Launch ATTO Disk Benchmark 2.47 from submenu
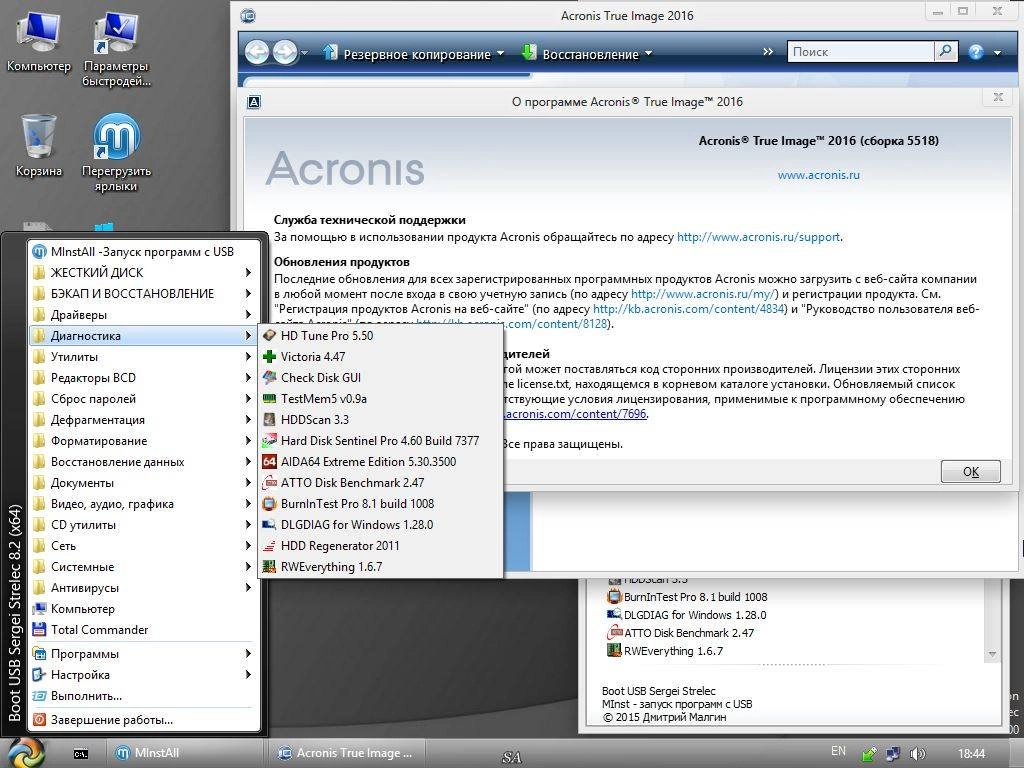 coord(381,483)
